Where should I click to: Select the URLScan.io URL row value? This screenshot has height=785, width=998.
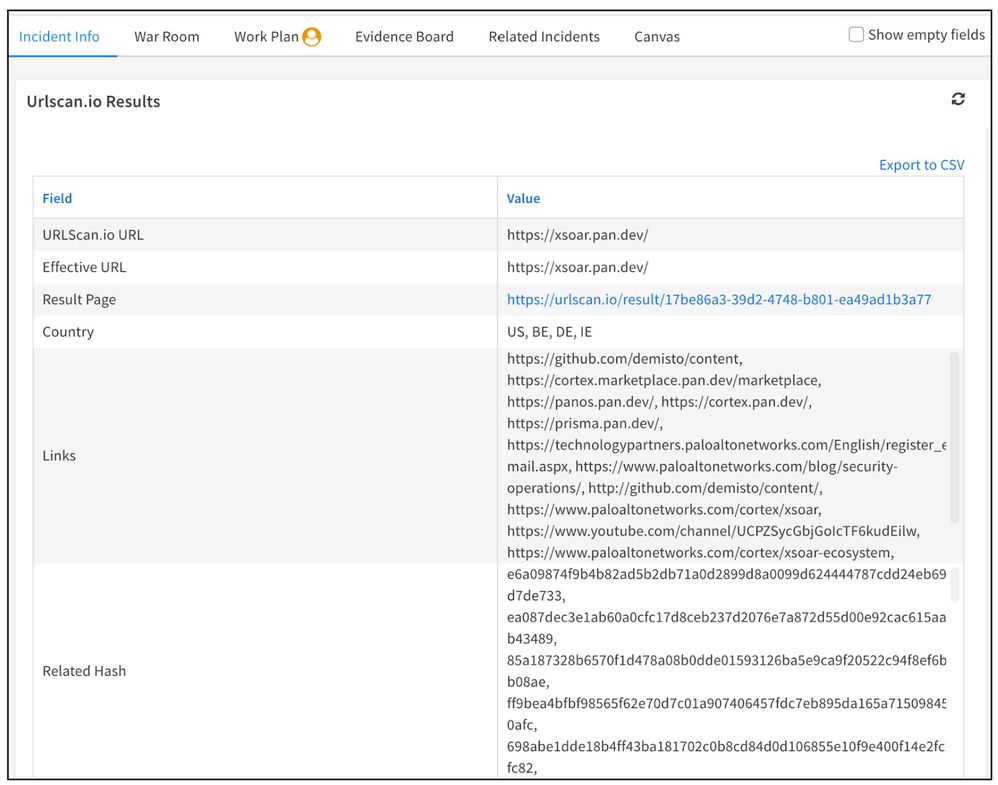coord(577,235)
